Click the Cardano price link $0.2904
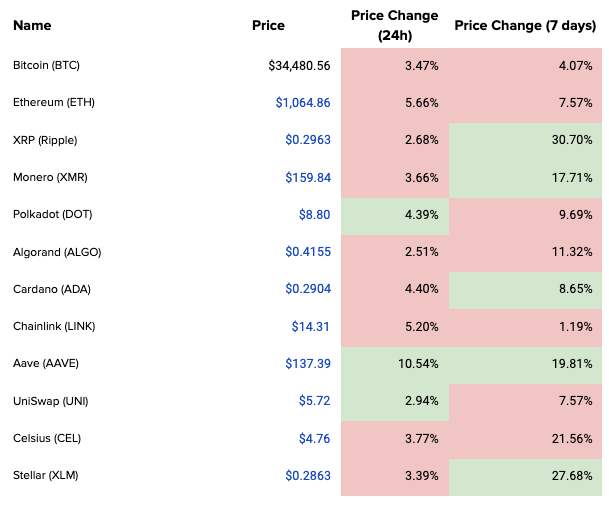 308,289
